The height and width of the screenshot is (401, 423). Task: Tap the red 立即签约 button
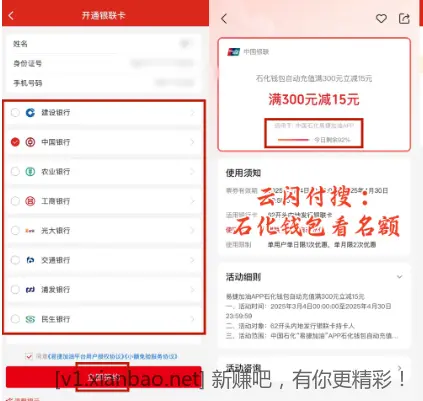[x=103, y=377]
